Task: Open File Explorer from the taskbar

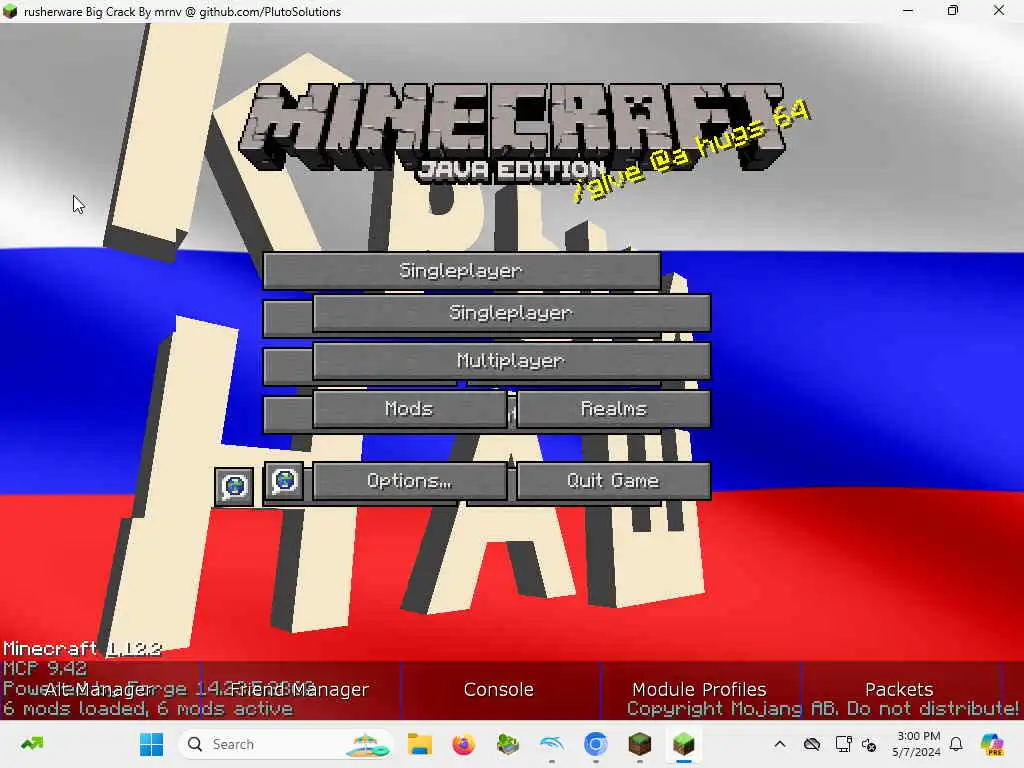Action: pyautogui.click(x=419, y=744)
